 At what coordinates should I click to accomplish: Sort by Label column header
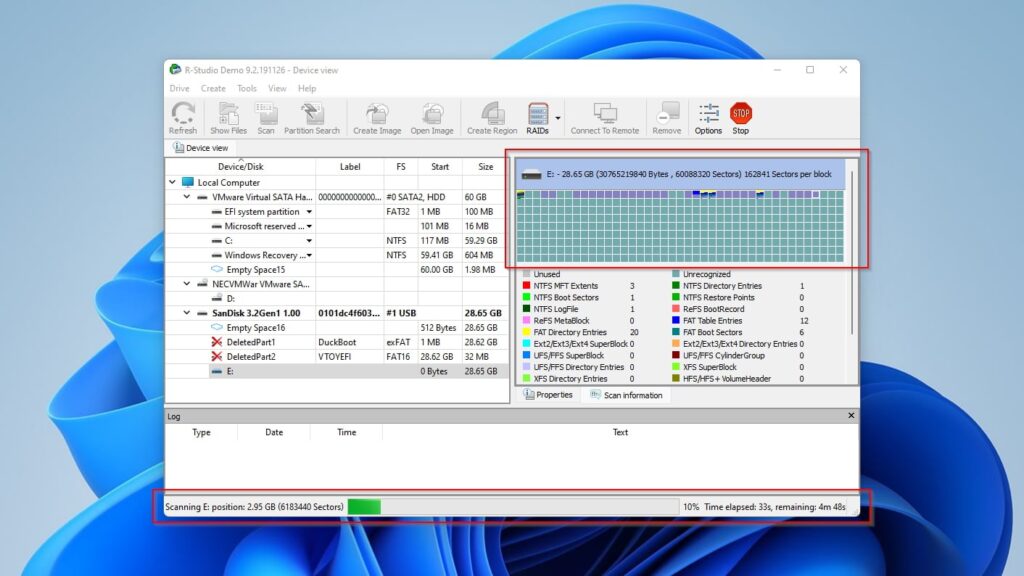[x=350, y=167]
